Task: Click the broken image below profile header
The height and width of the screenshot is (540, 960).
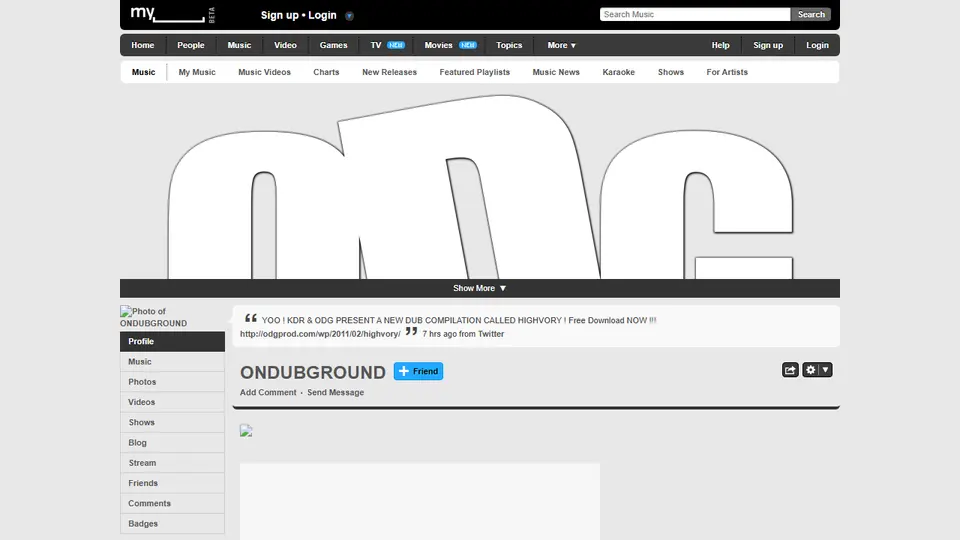Action: point(246,431)
